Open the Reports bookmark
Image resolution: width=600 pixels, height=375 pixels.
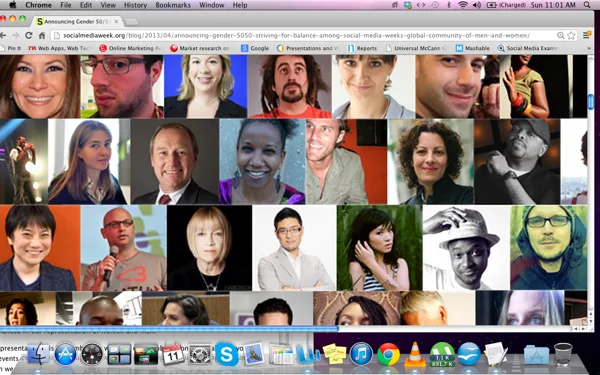click(x=362, y=48)
